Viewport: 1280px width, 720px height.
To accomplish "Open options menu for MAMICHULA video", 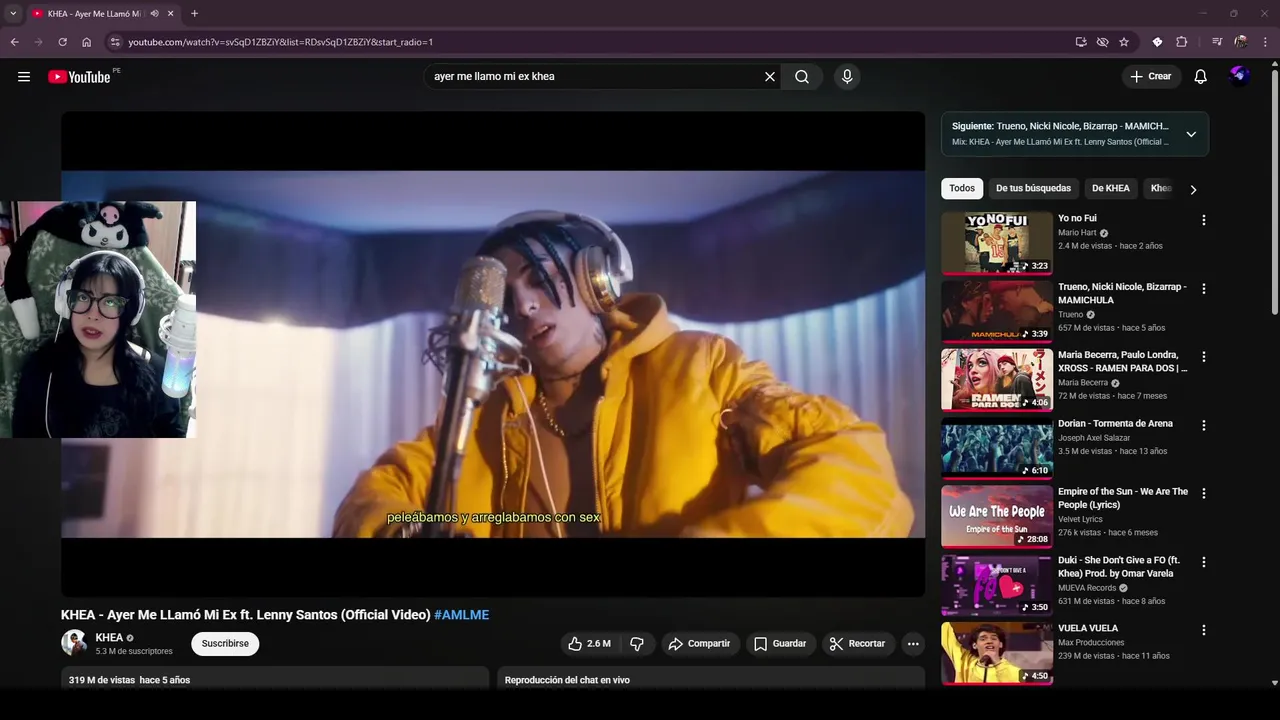I will (1204, 289).
